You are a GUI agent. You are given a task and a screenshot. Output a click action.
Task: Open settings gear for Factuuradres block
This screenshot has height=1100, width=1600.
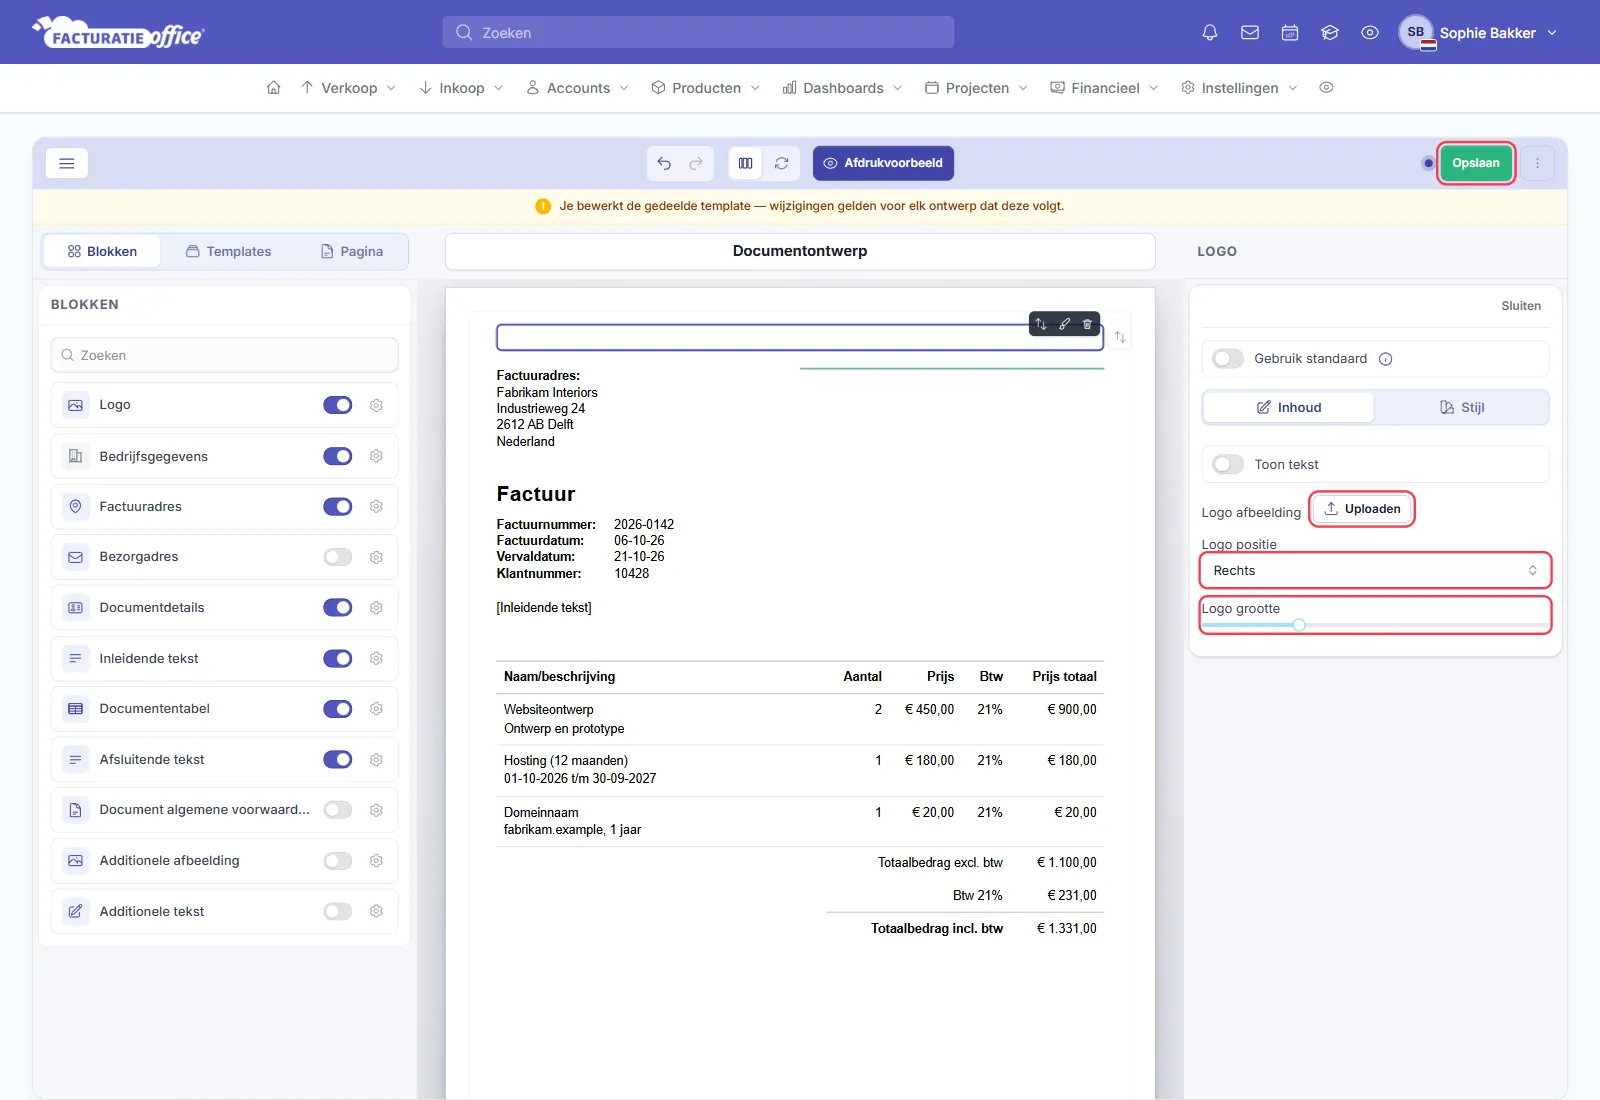pos(376,507)
